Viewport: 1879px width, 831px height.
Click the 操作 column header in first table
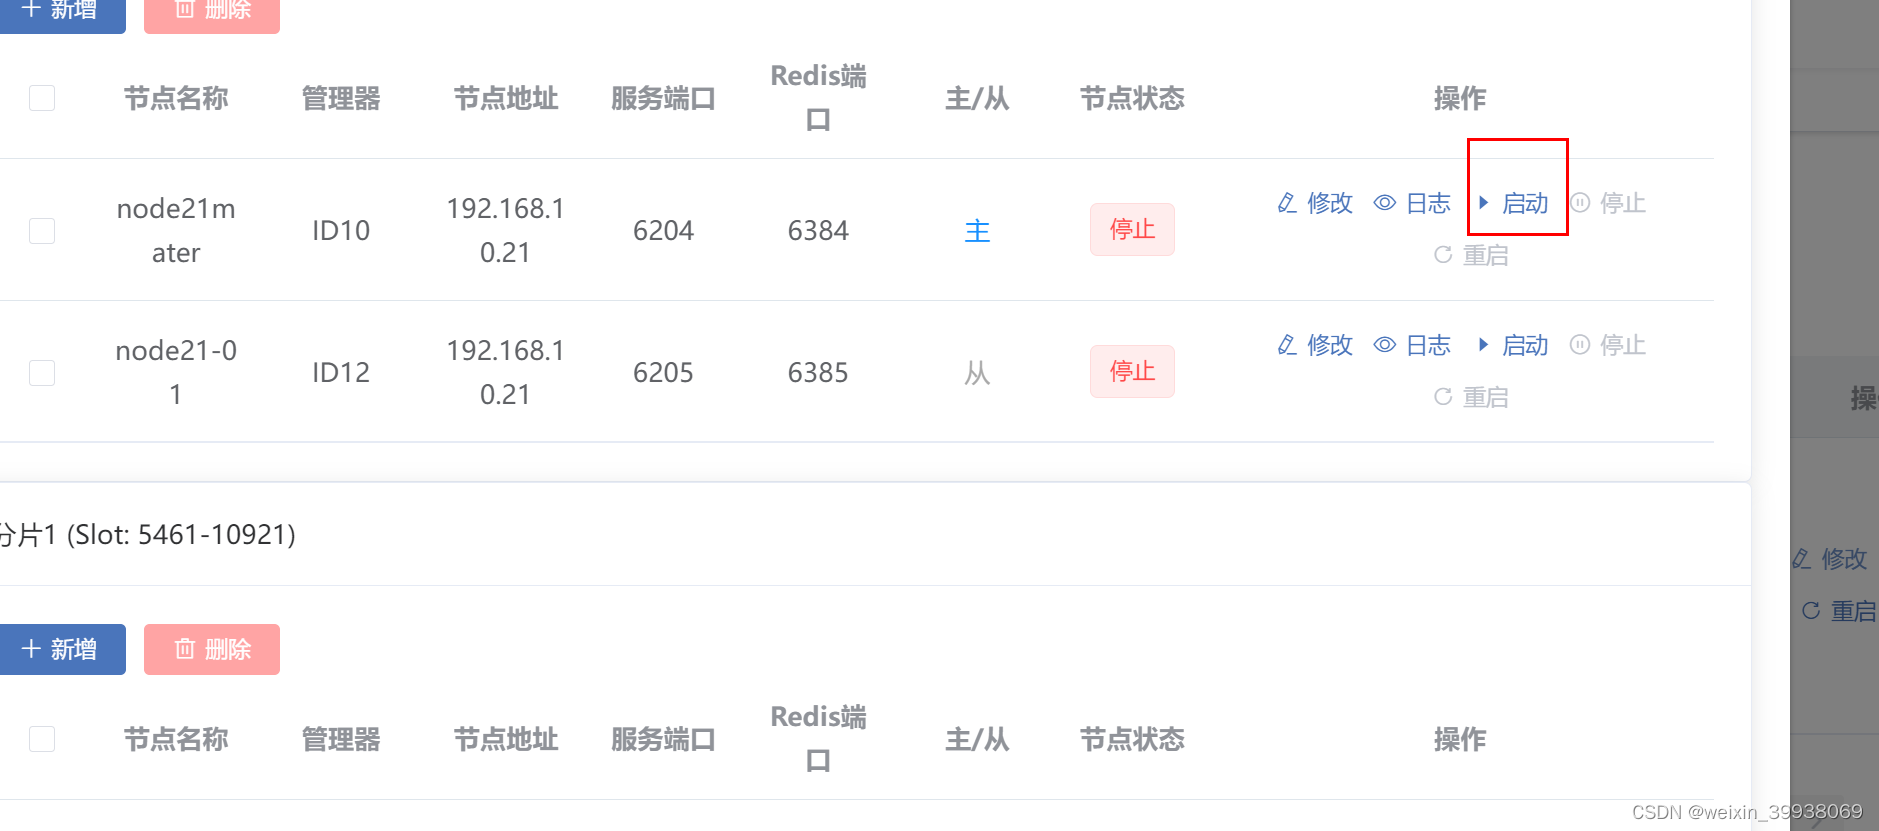(1460, 98)
